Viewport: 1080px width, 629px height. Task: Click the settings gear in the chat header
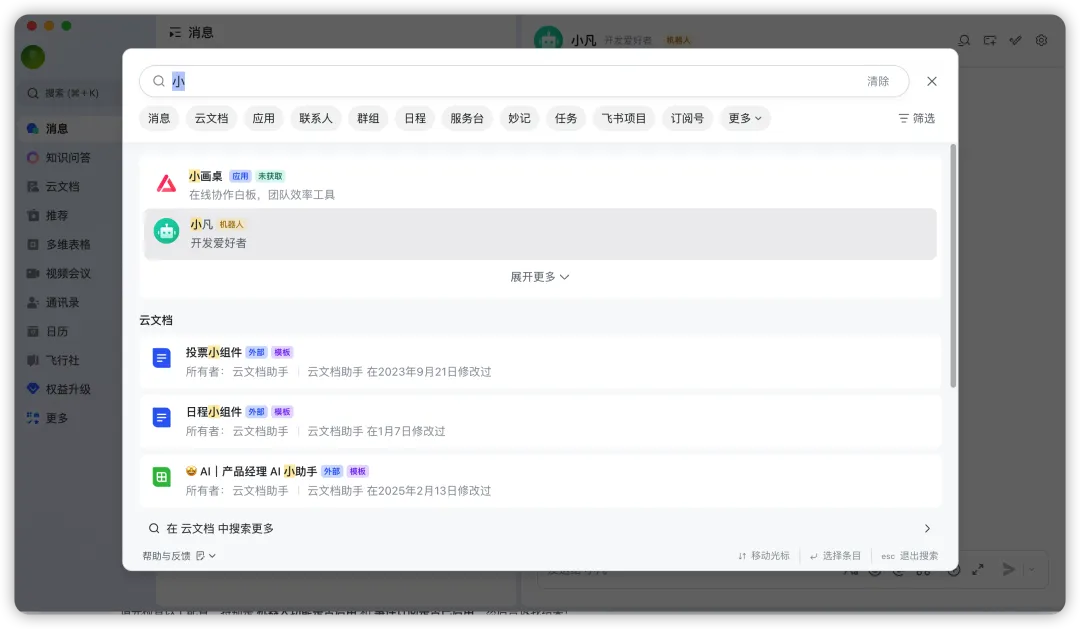[x=1041, y=41]
